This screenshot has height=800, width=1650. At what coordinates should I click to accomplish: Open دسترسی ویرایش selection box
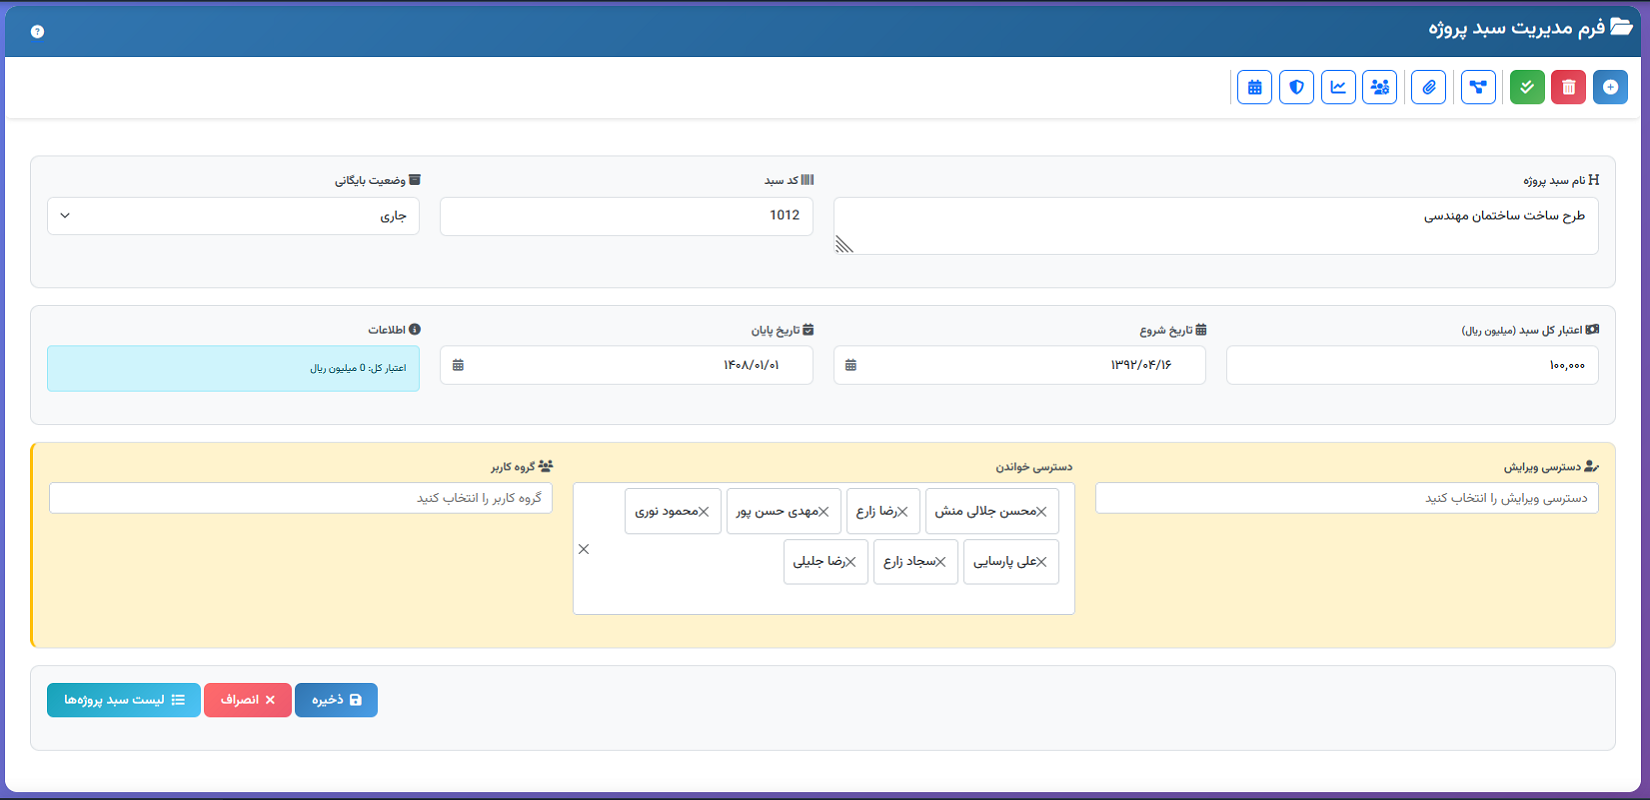(1347, 498)
